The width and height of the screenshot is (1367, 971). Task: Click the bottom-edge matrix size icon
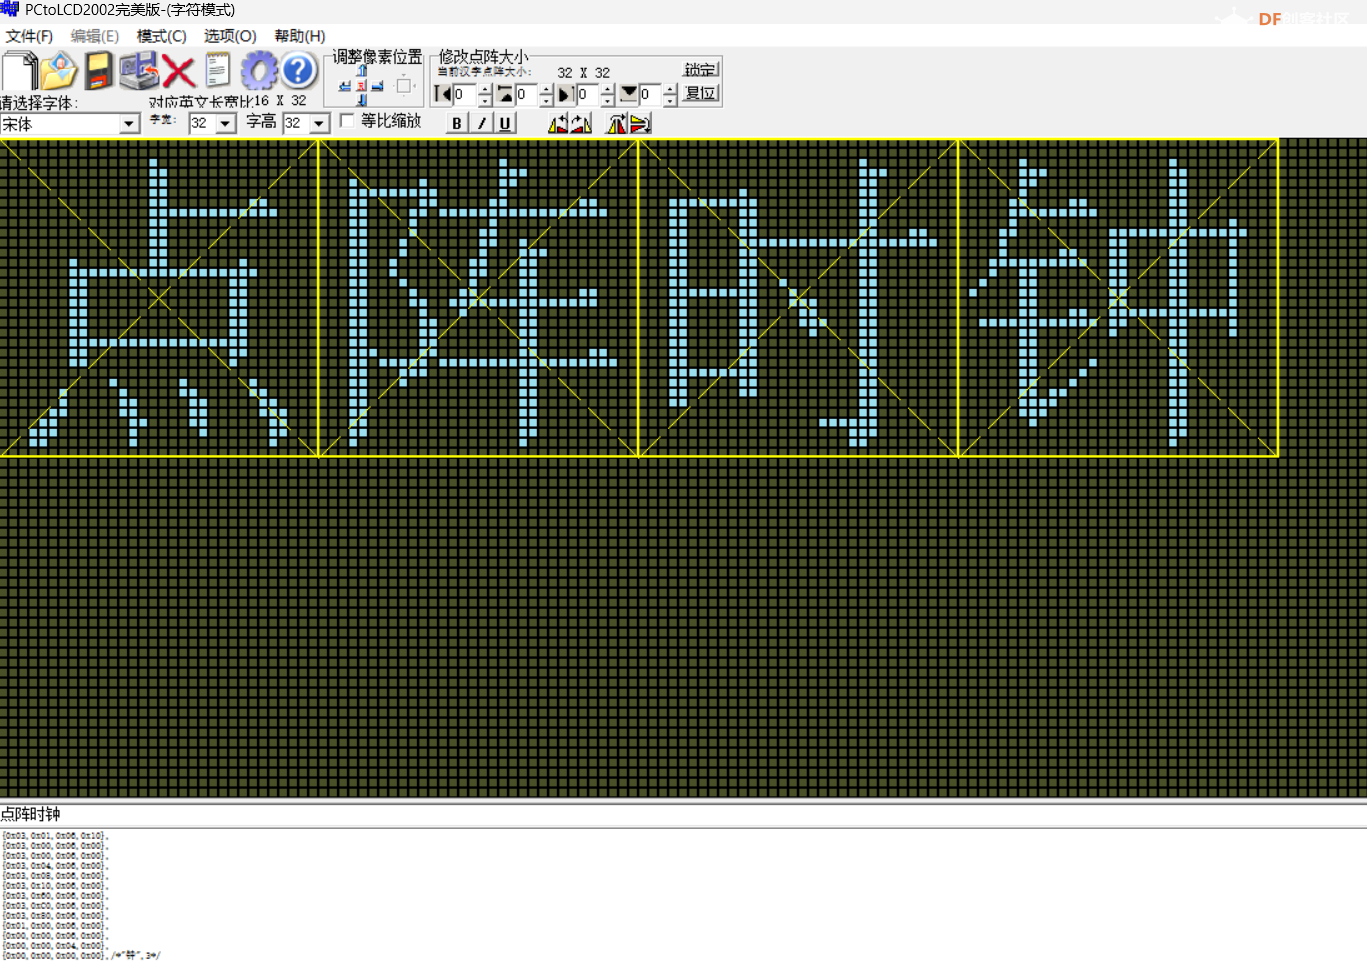629,93
